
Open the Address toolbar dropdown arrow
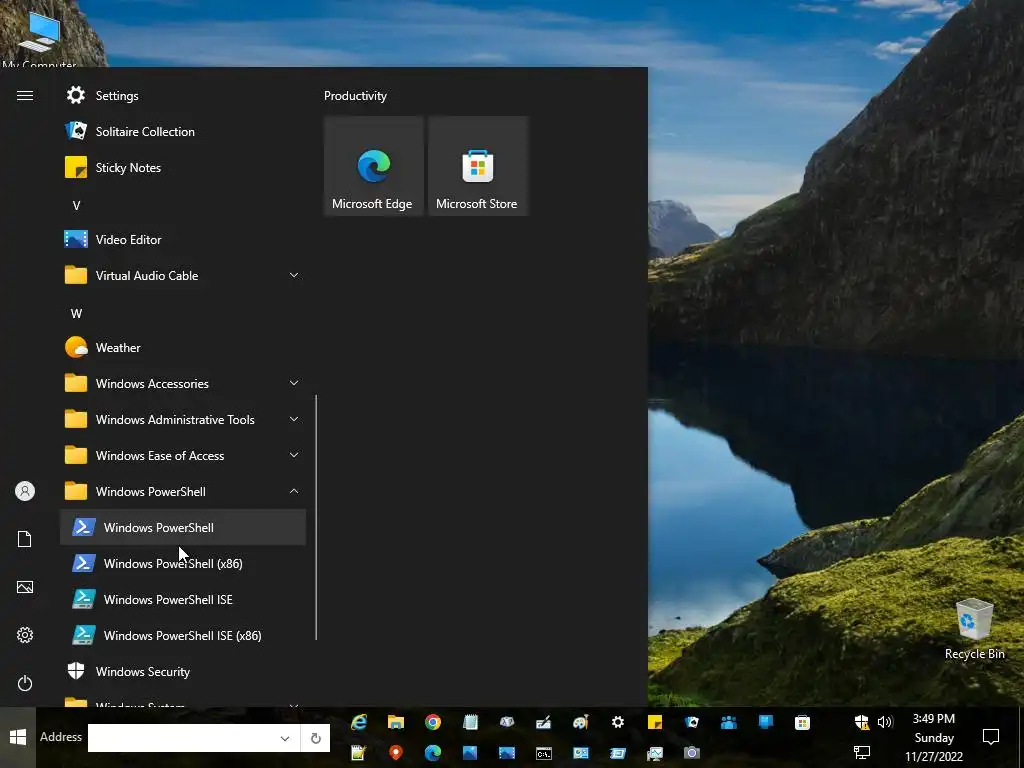click(285, 738)
